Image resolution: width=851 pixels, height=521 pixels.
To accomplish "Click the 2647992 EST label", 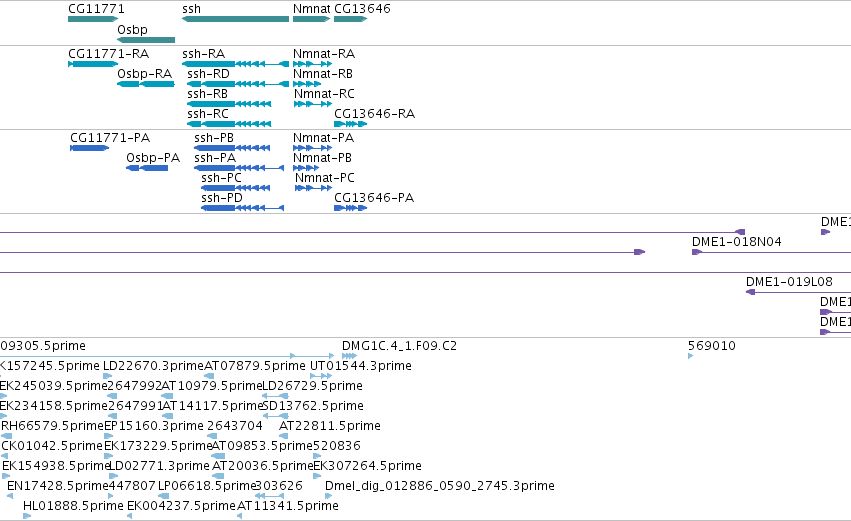I will click(x=135, y=386).
